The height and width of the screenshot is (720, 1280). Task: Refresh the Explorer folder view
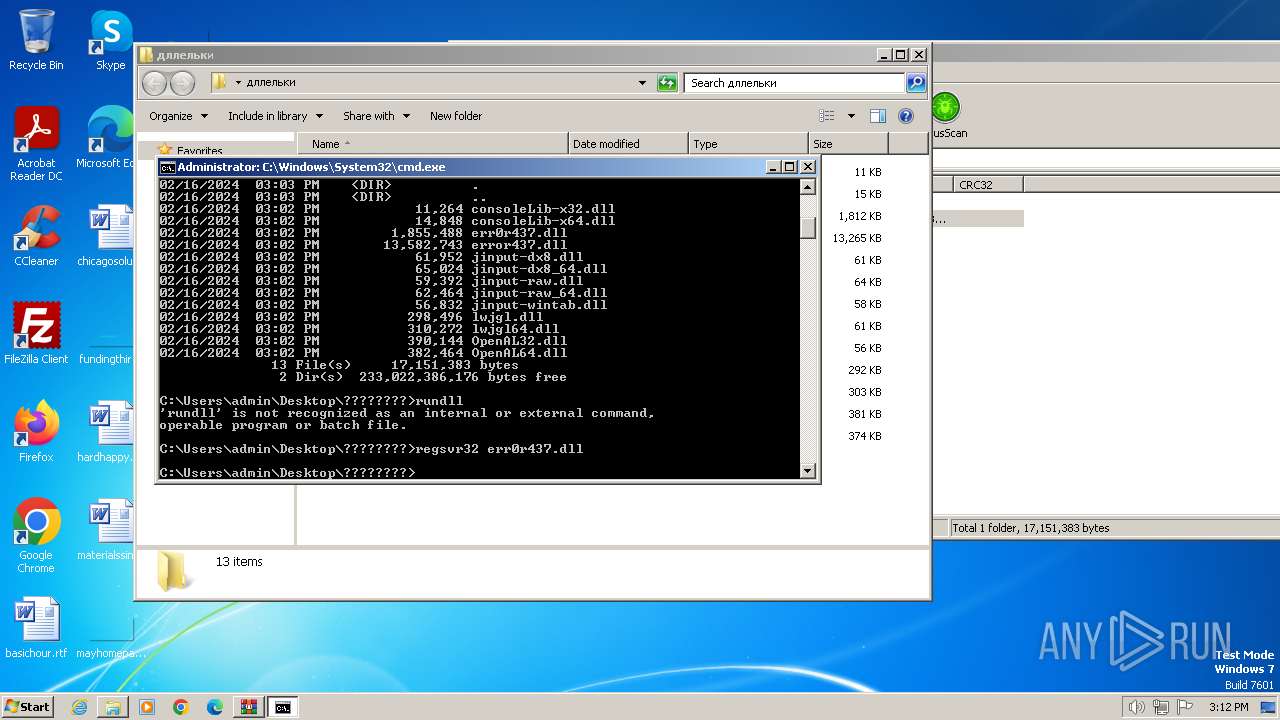[667, 83]
